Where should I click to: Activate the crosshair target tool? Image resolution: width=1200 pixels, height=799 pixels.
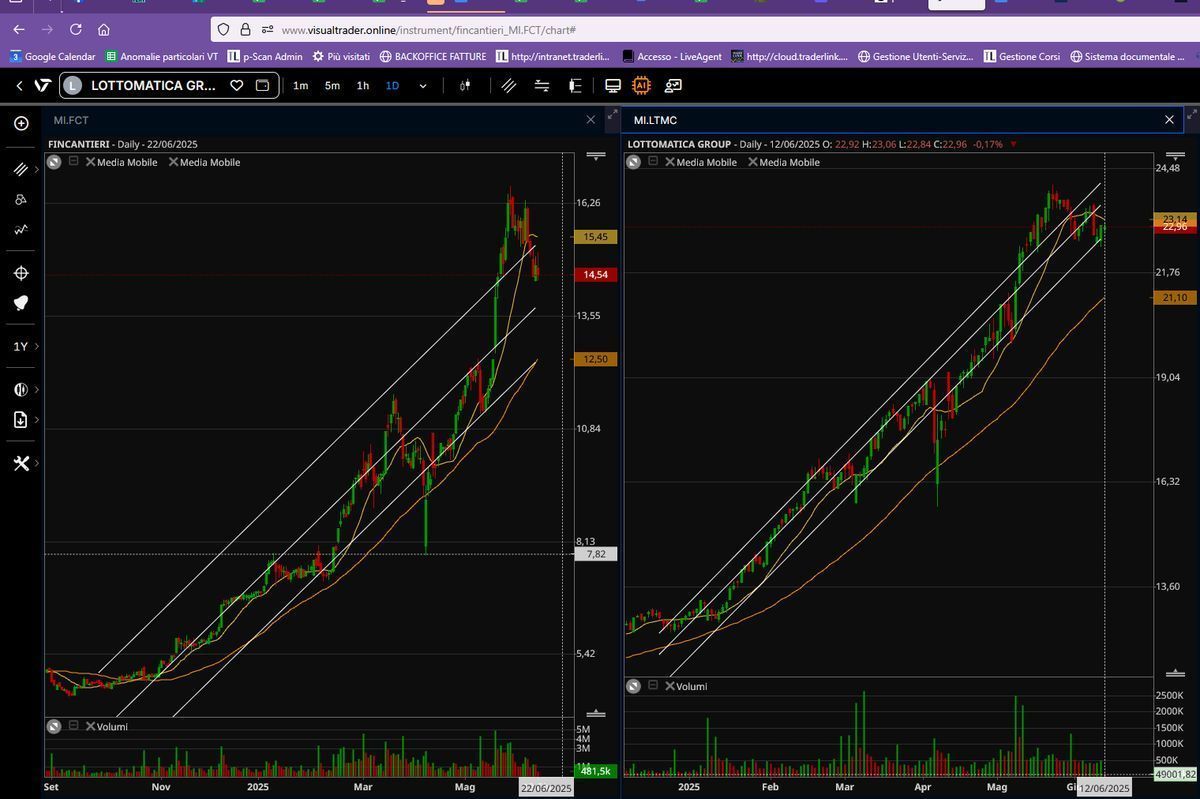pos(21,273)
